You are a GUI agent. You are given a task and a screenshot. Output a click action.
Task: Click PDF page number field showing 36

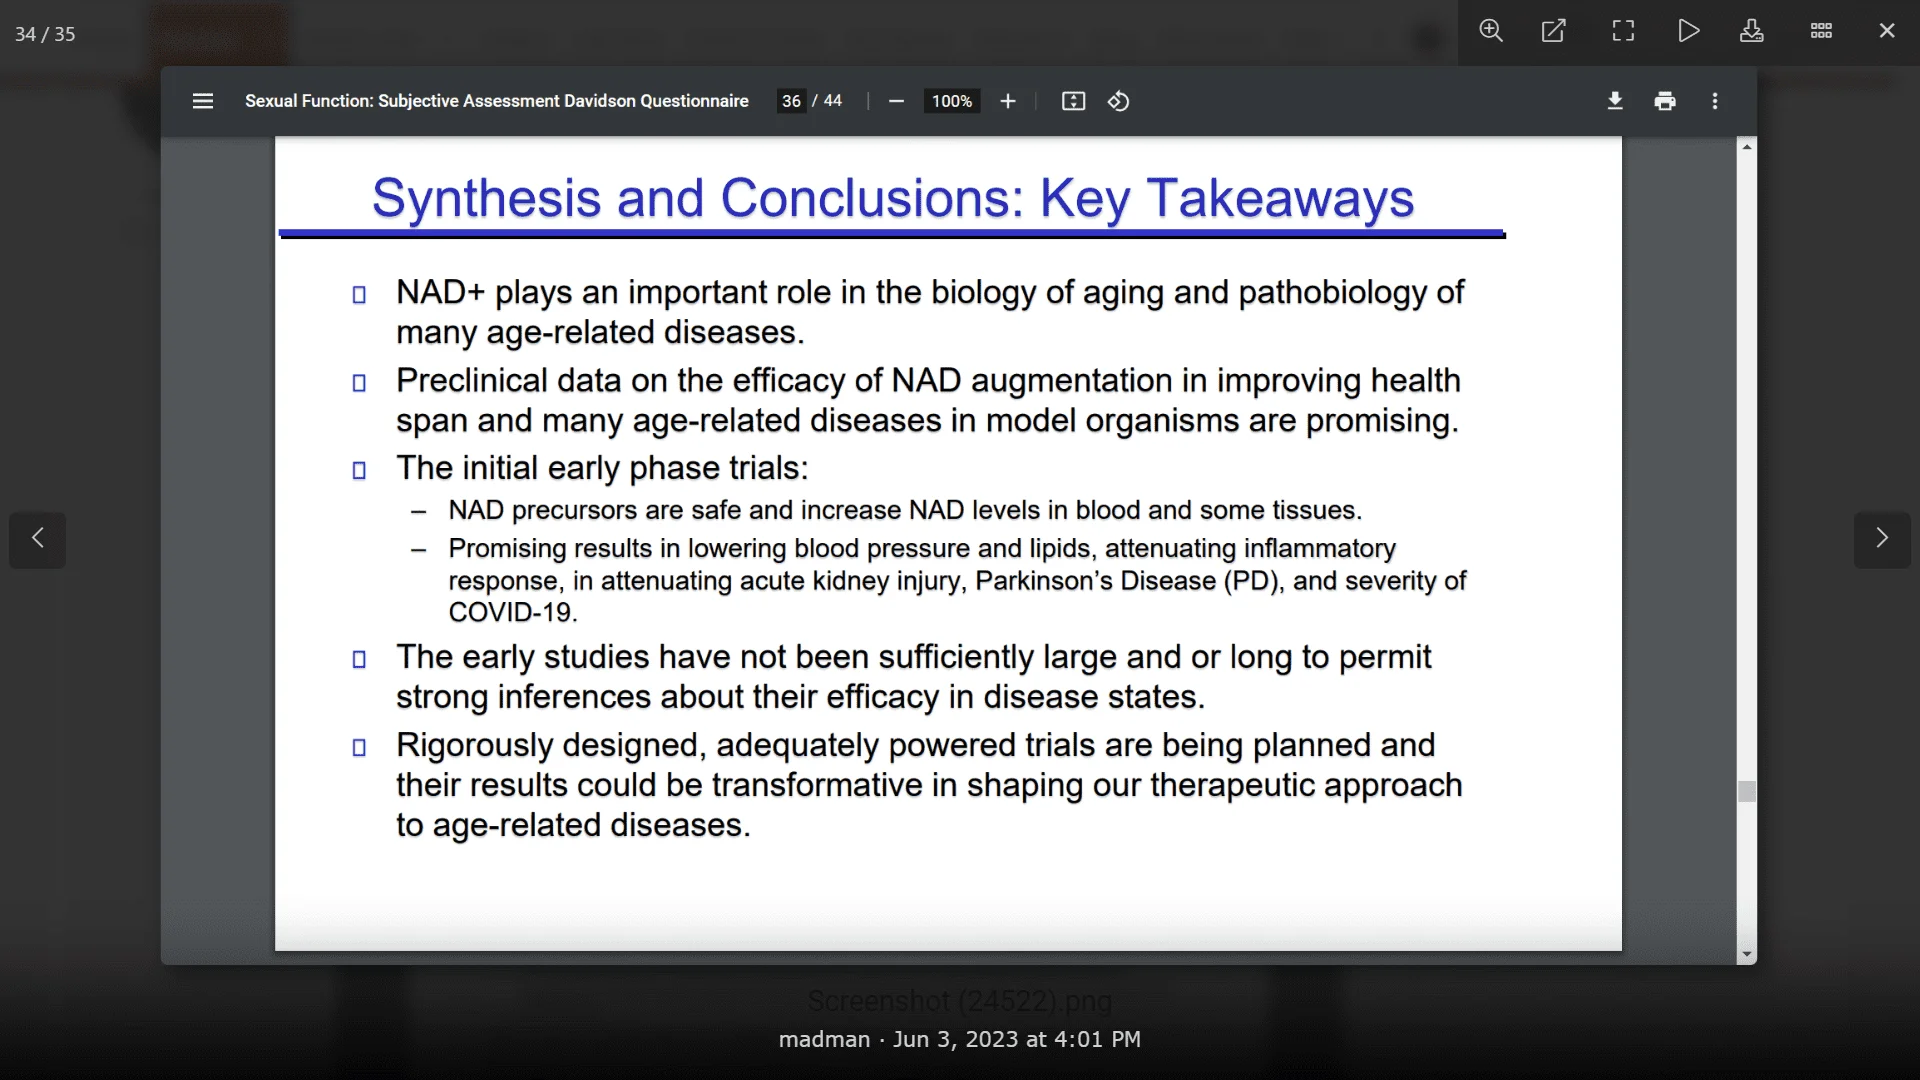(x=791, y=101)
